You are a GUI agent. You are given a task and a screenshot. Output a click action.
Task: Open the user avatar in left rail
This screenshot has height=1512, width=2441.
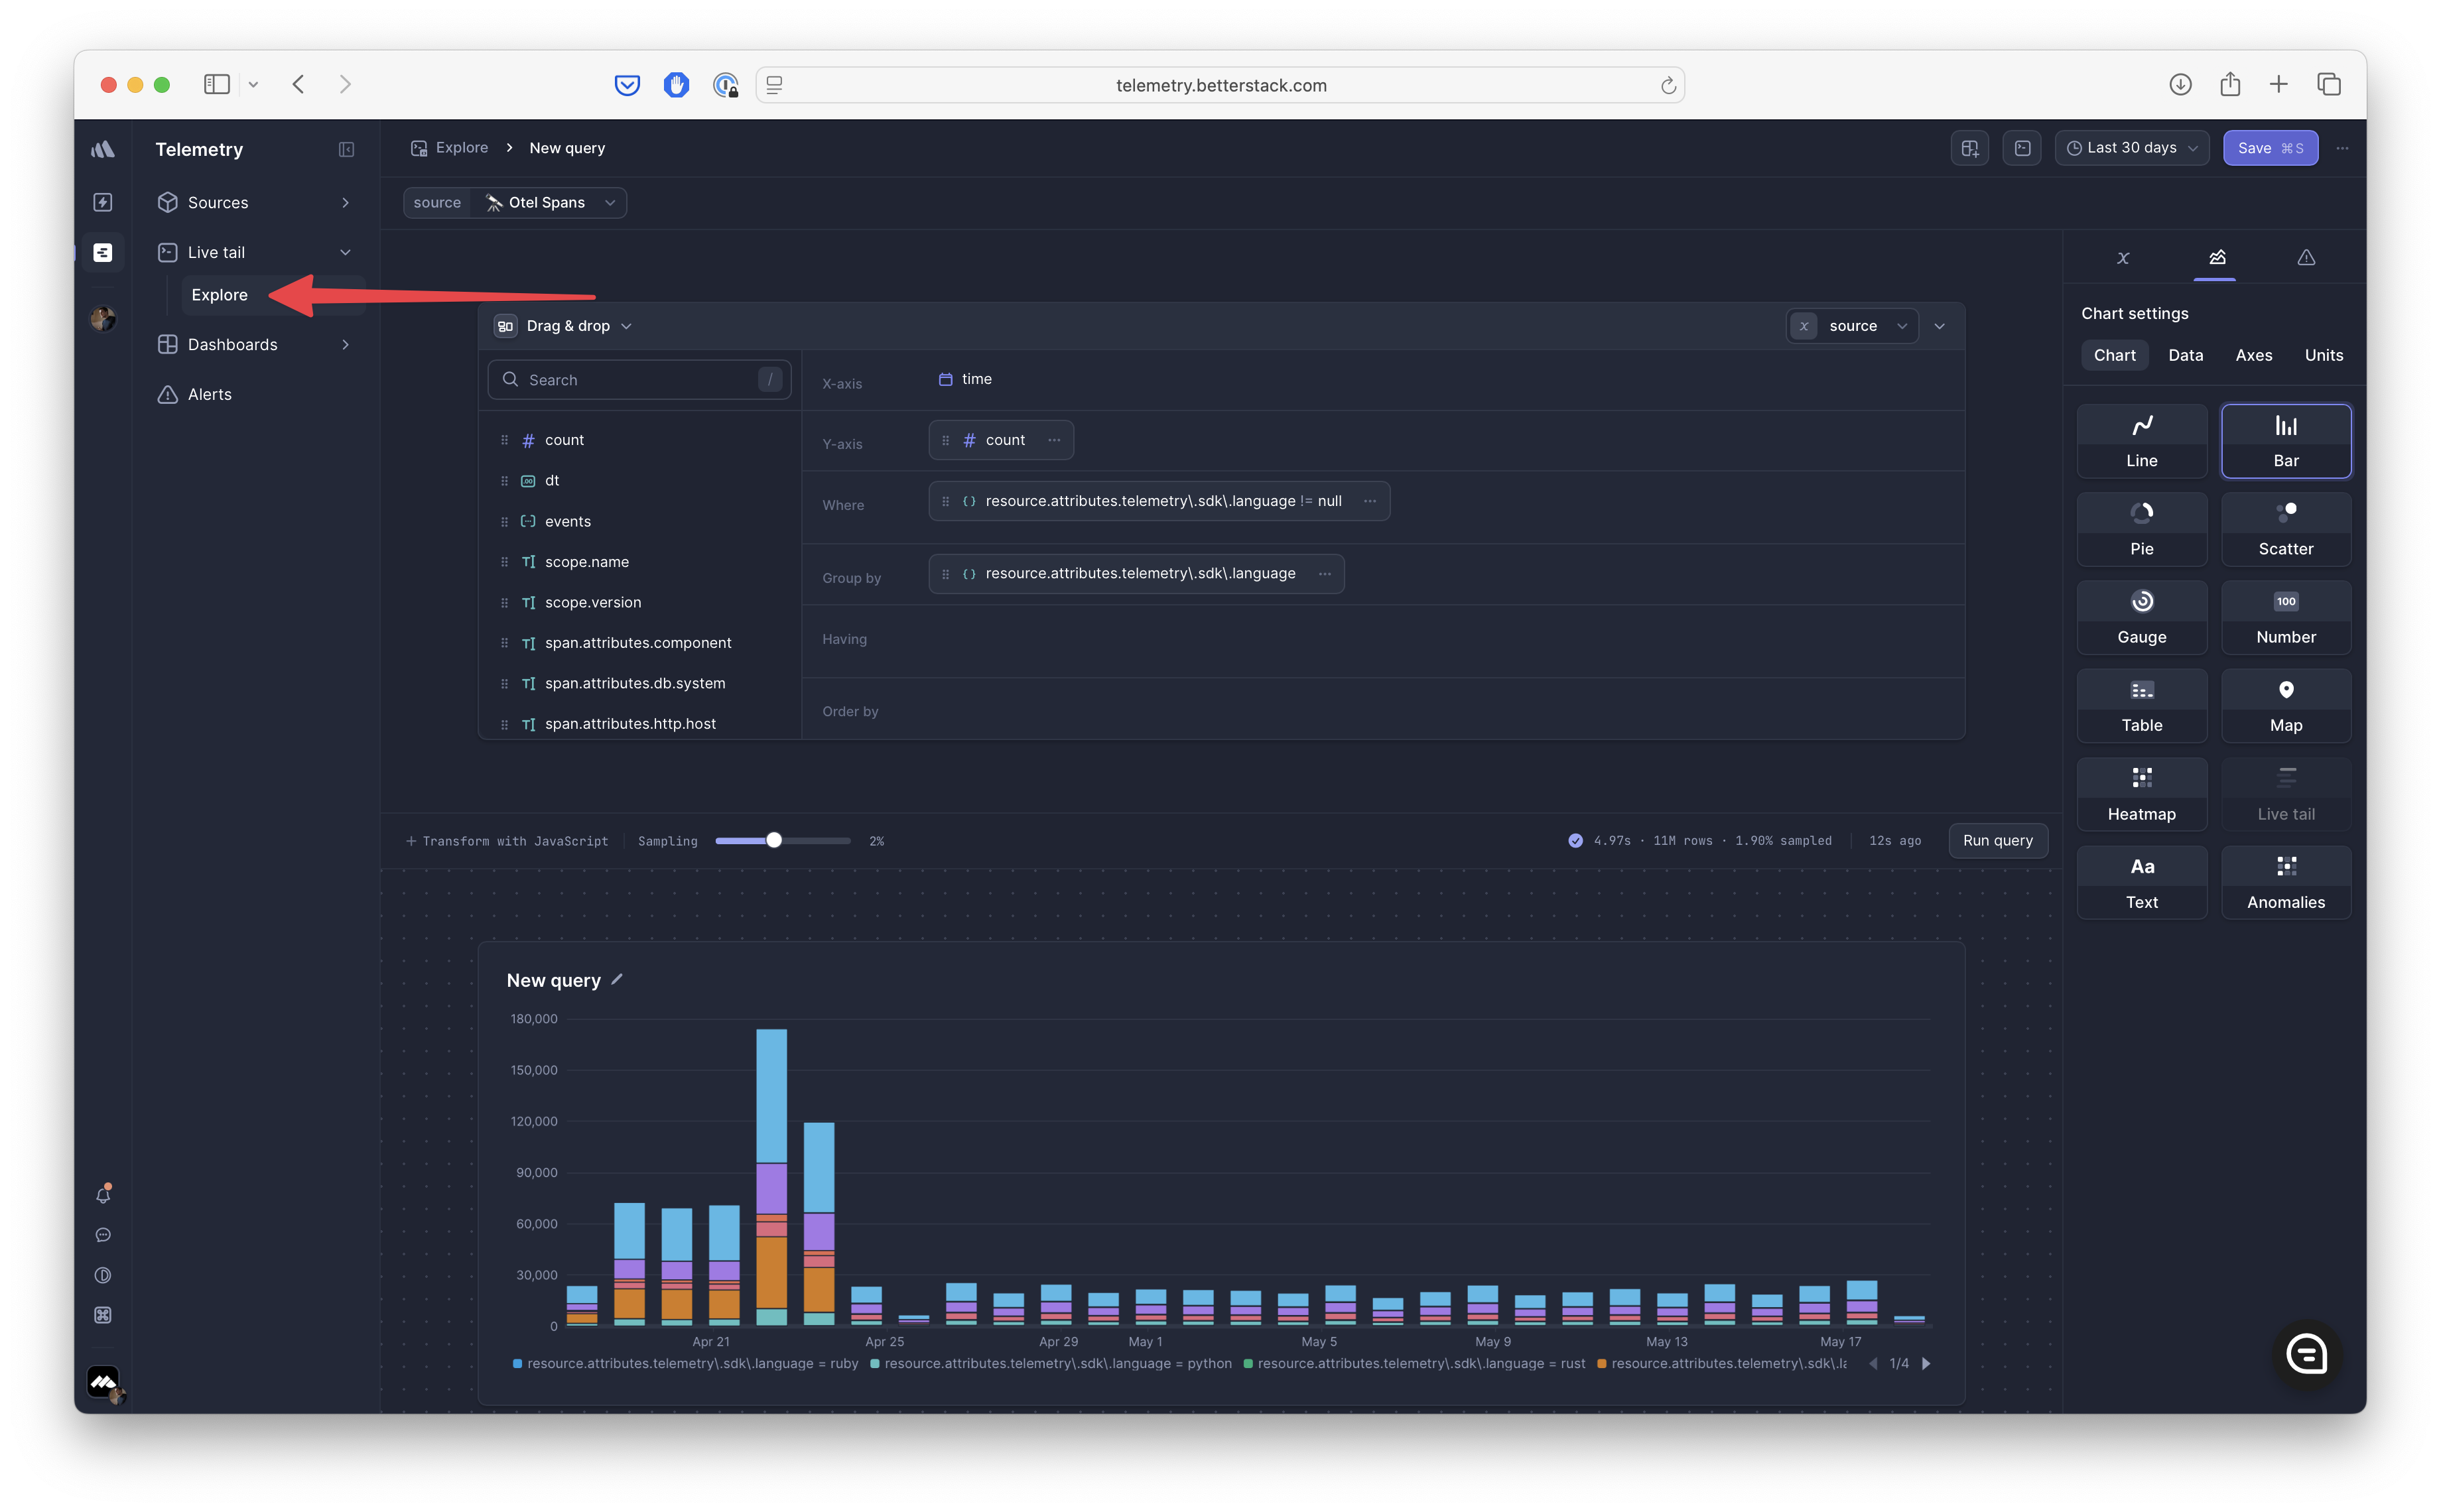(103, 318)
